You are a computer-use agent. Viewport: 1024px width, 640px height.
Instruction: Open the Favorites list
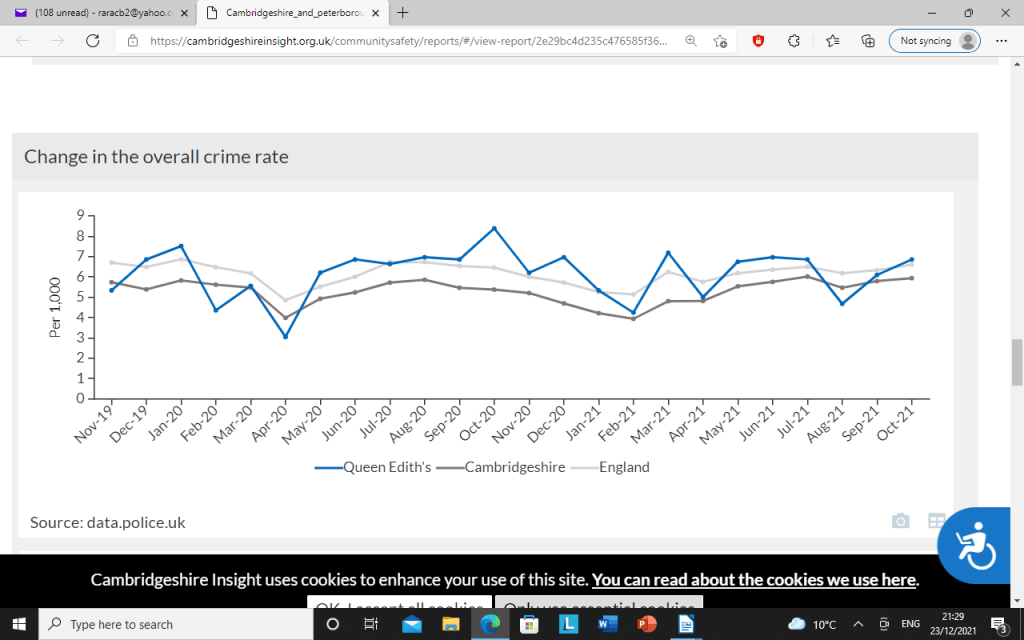(x=832, y=41)
